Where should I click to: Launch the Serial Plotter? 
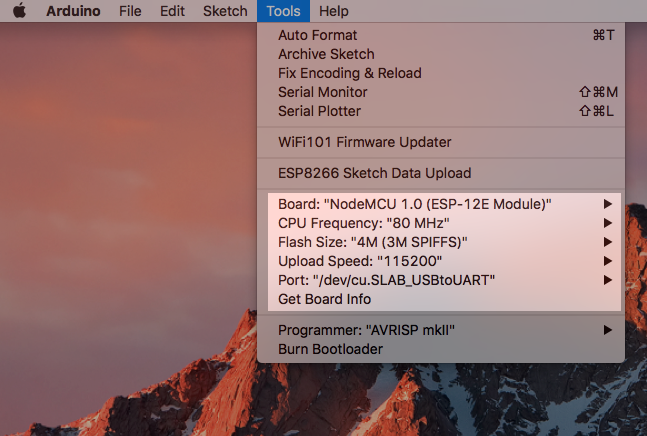pyautogui.click(x=441, y=111)
